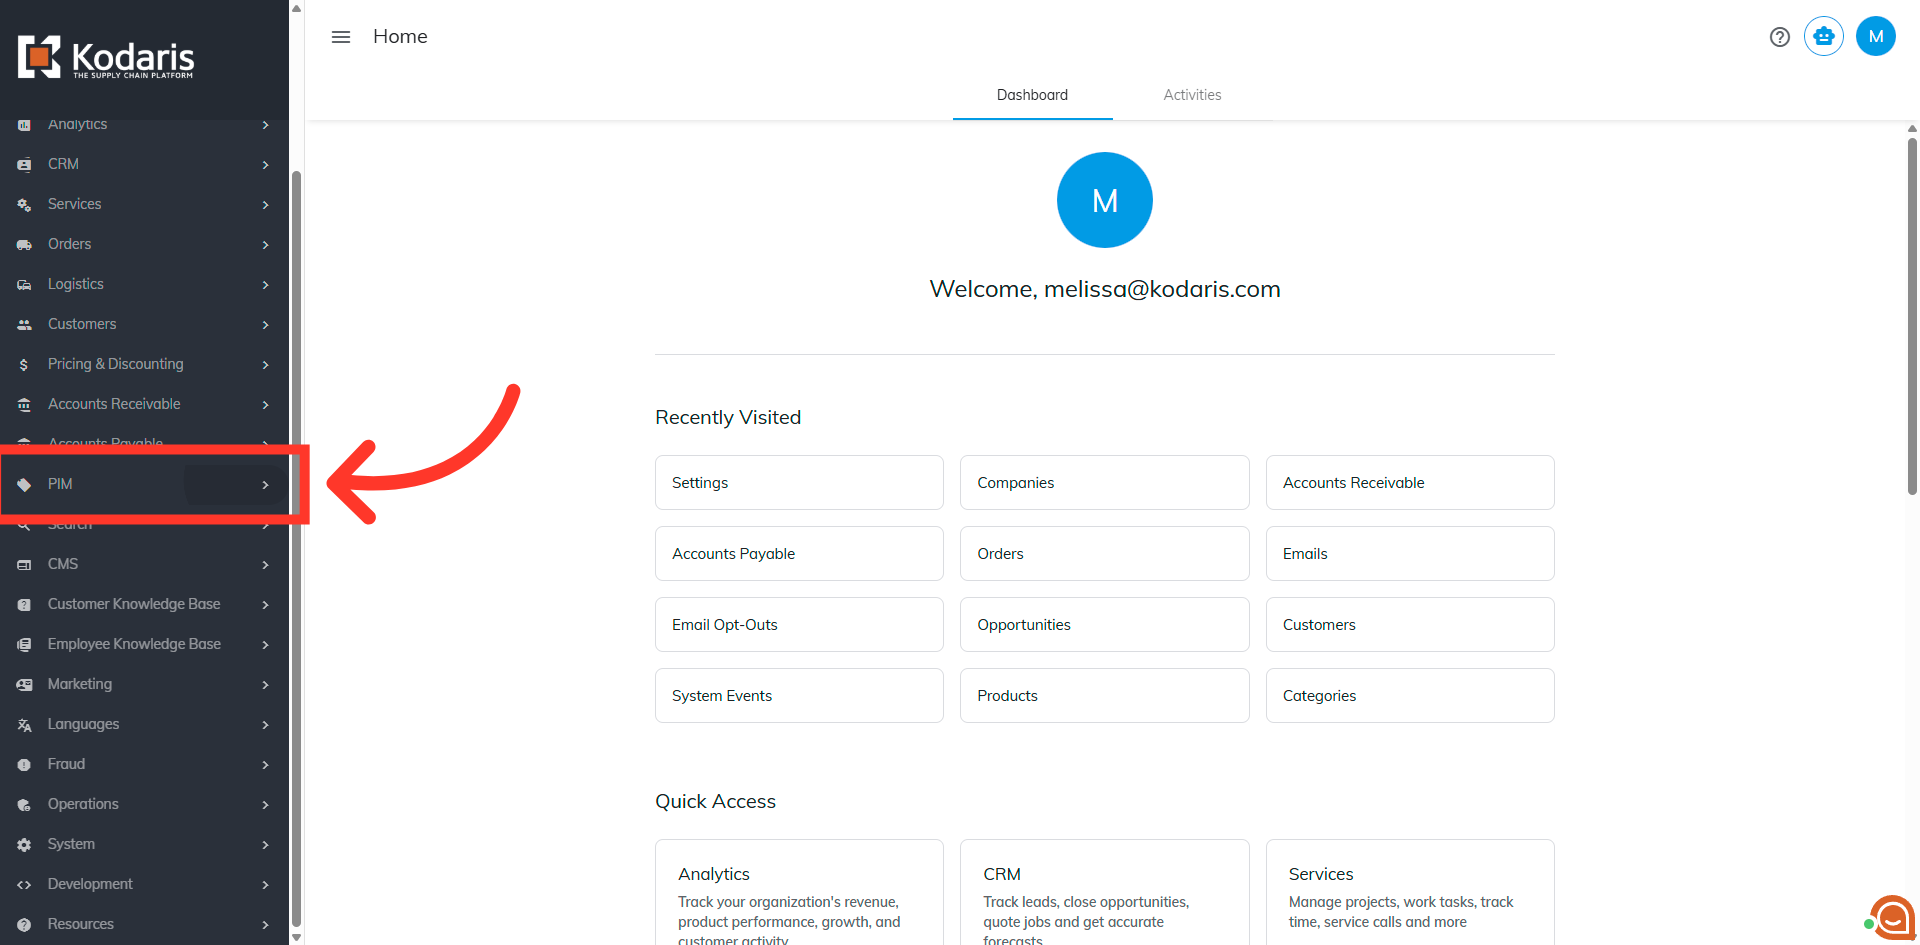Click the main page vertical scrollbar
The height and width of the screenshot is (945, 1920).
click(1912, 315)
